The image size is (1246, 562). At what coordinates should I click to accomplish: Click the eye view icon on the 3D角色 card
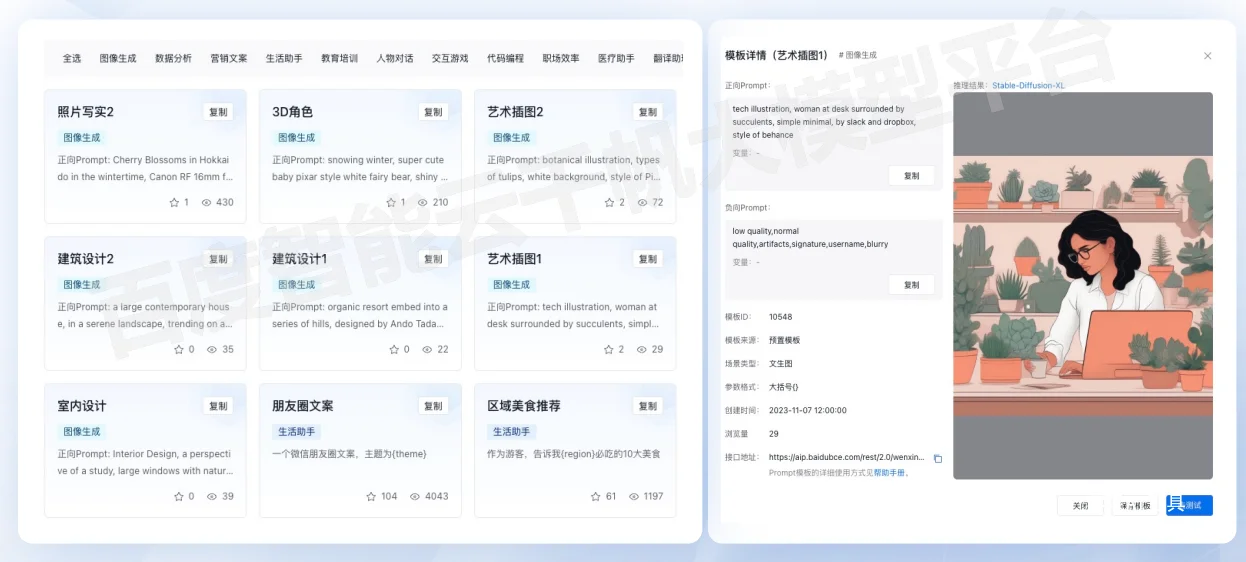[x=423, y=202]
